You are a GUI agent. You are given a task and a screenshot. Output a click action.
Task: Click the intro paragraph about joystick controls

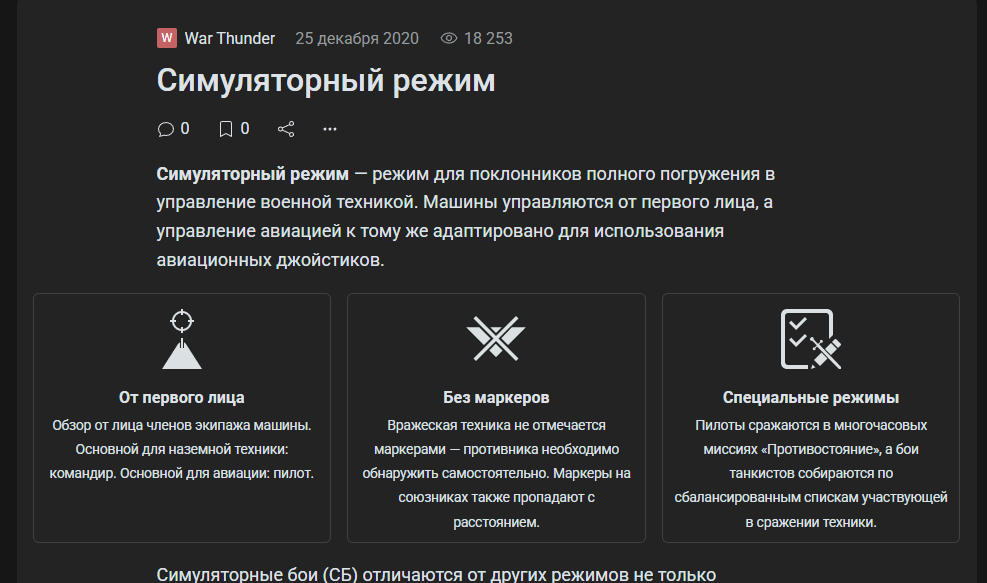(465, 217)
